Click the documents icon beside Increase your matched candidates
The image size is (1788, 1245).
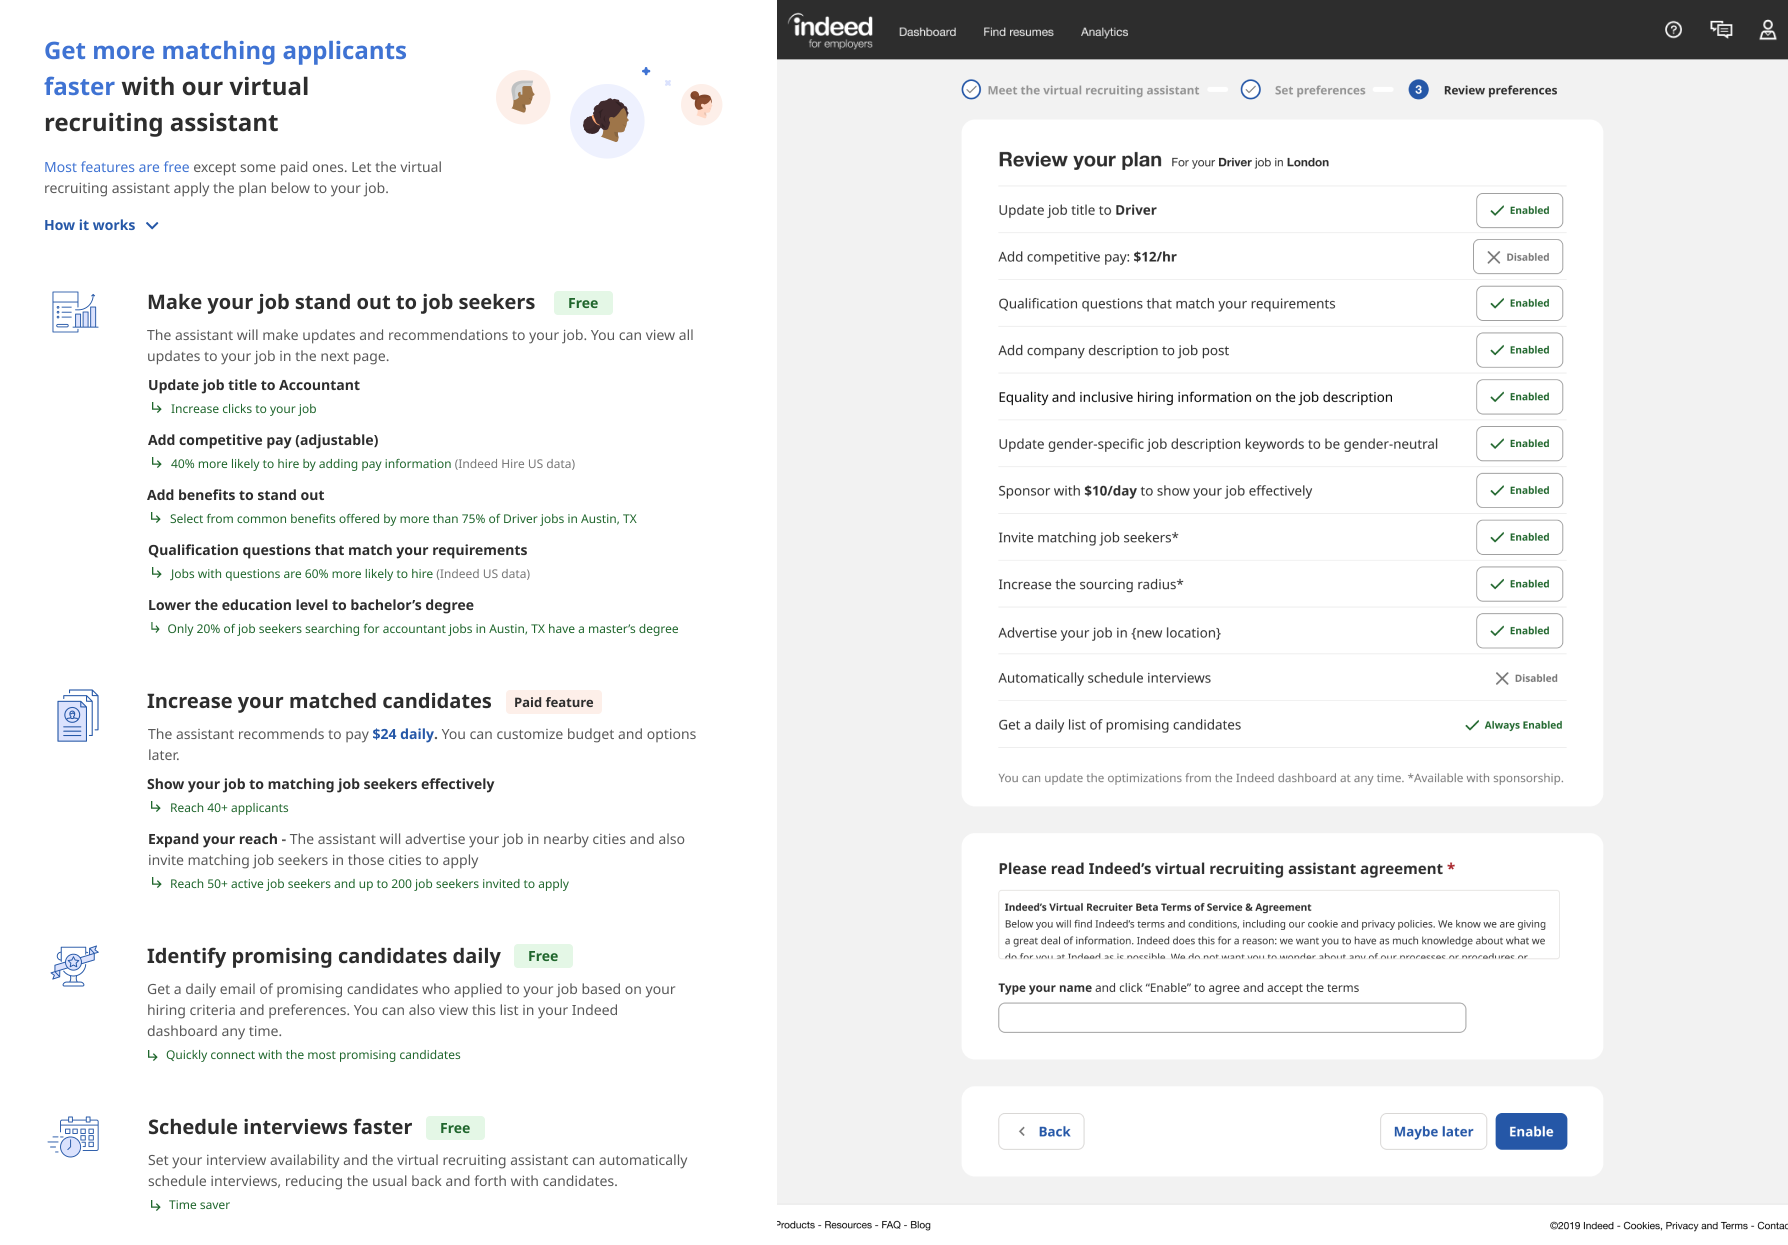pyautogui.click(x=77, y=715)
